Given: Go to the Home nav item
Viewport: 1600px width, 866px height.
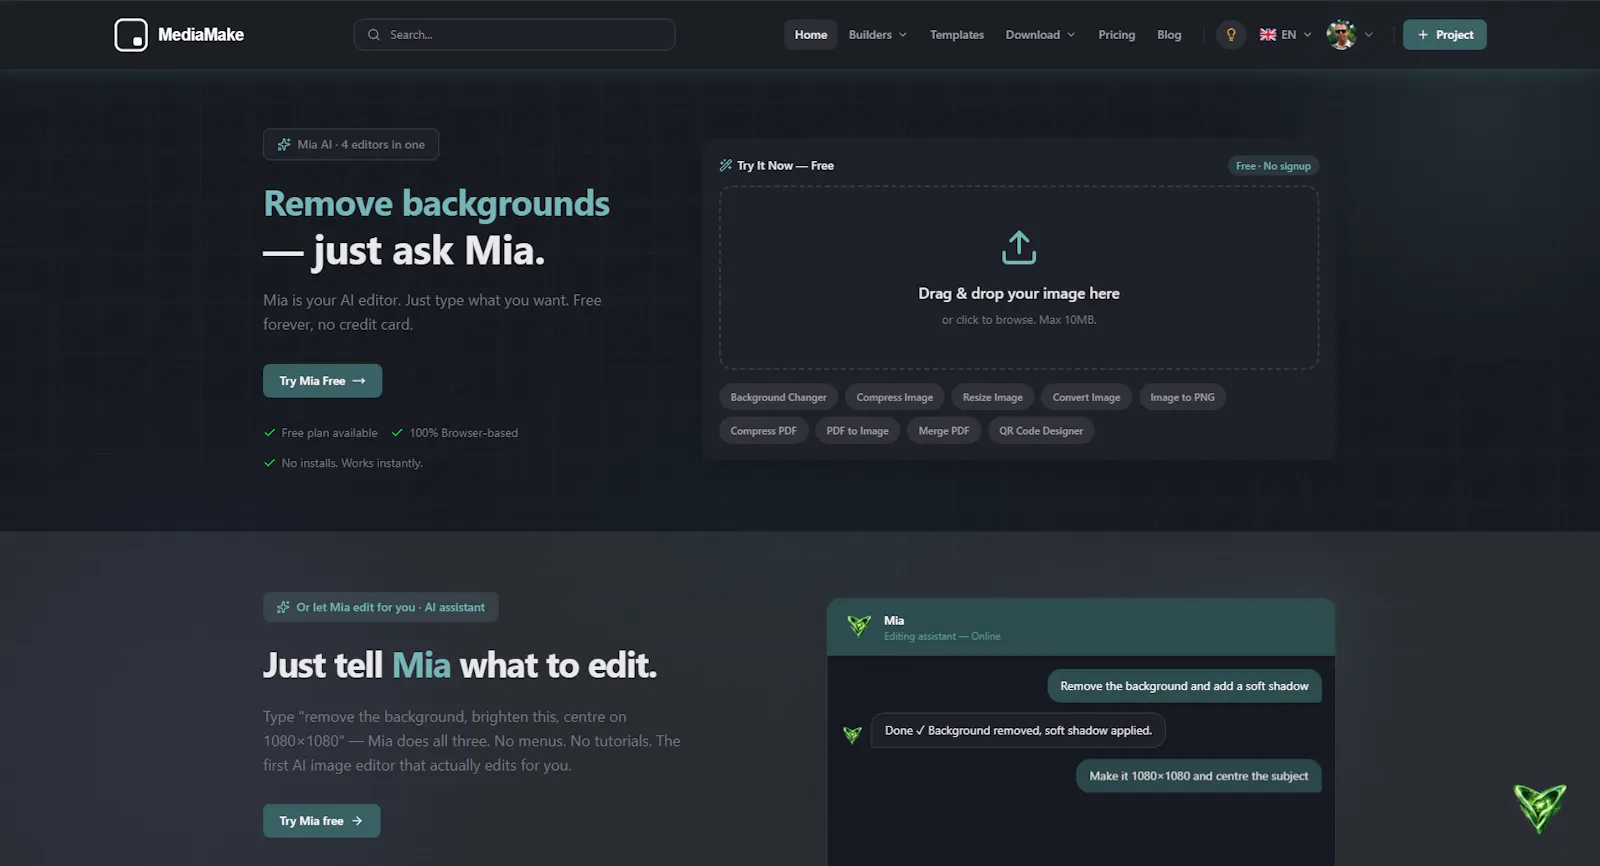Looking at the screenshot, I should [811, 35].
